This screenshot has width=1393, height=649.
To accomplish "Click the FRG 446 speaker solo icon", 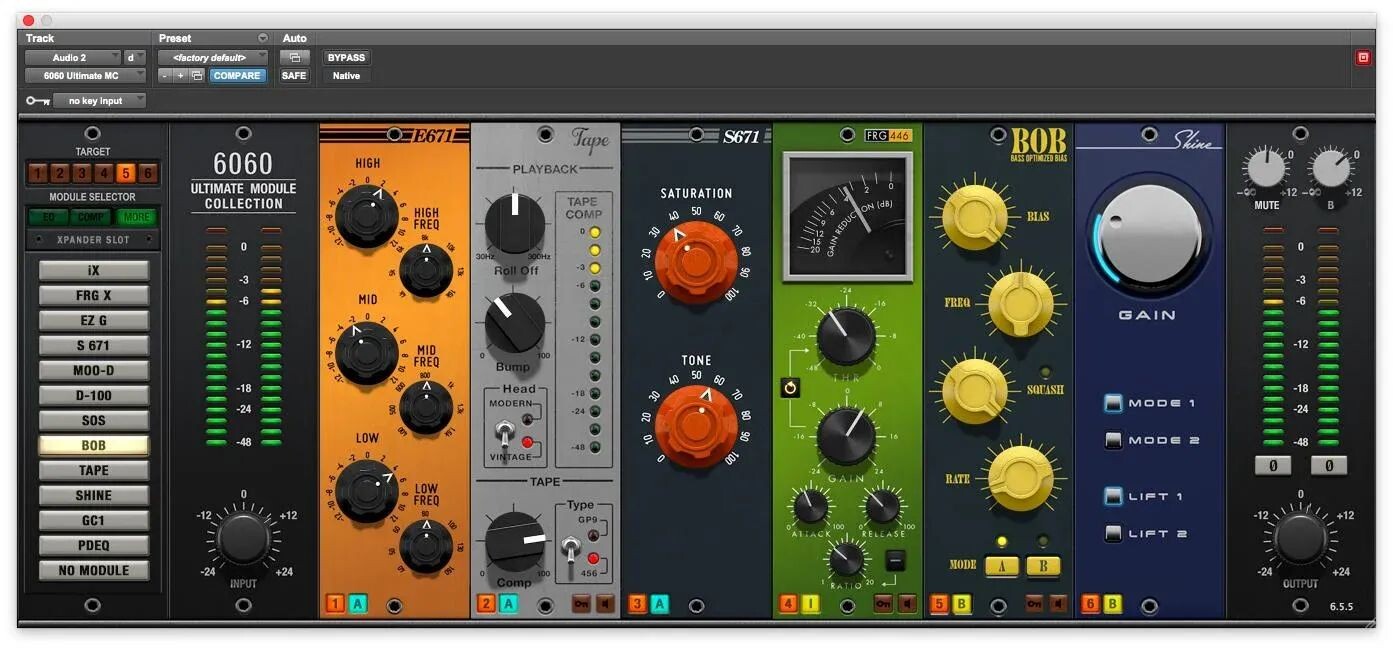I will point(907,604).
